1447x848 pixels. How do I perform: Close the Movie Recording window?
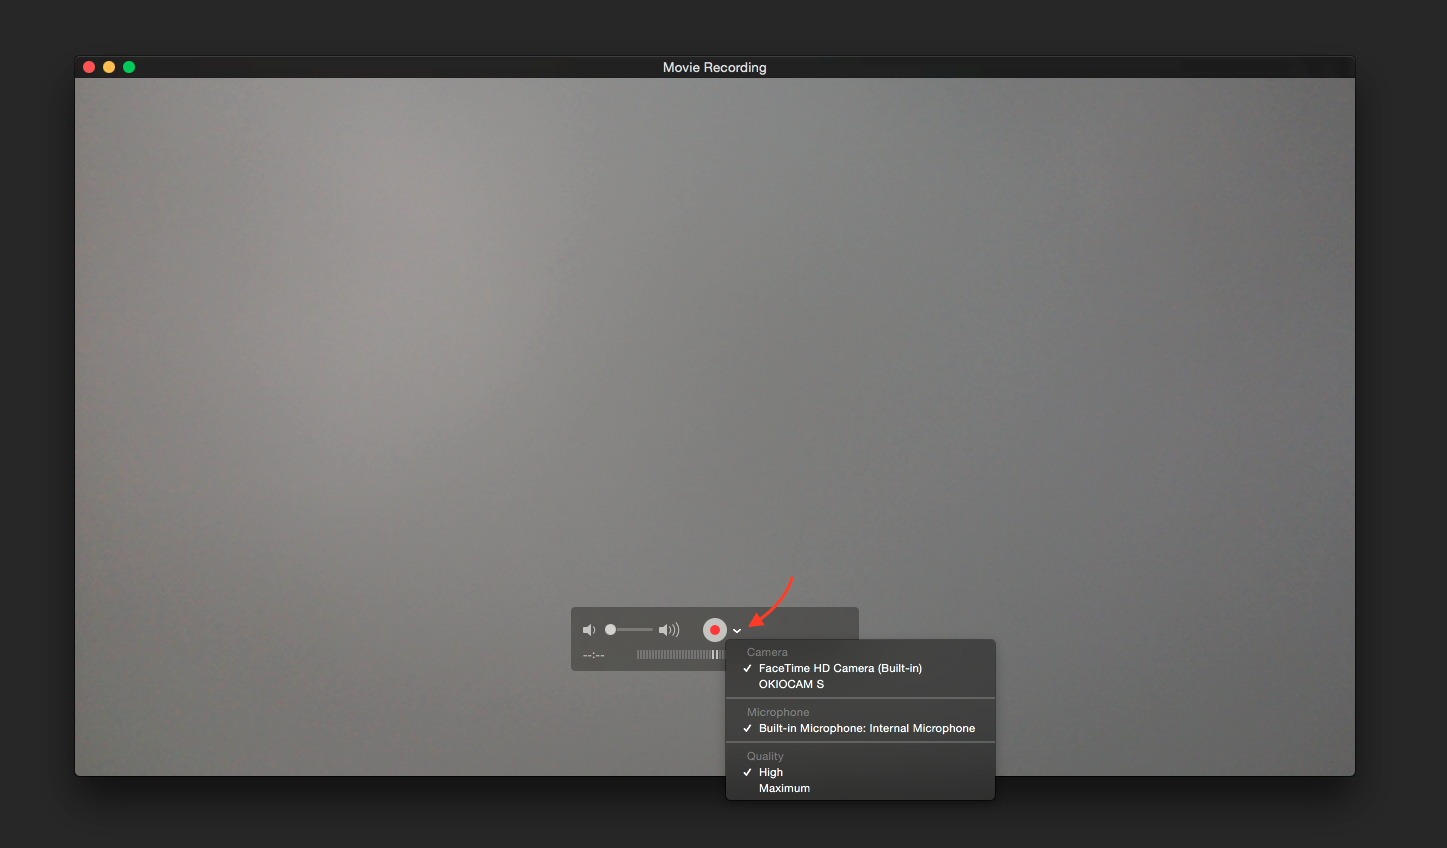[89, 67]
